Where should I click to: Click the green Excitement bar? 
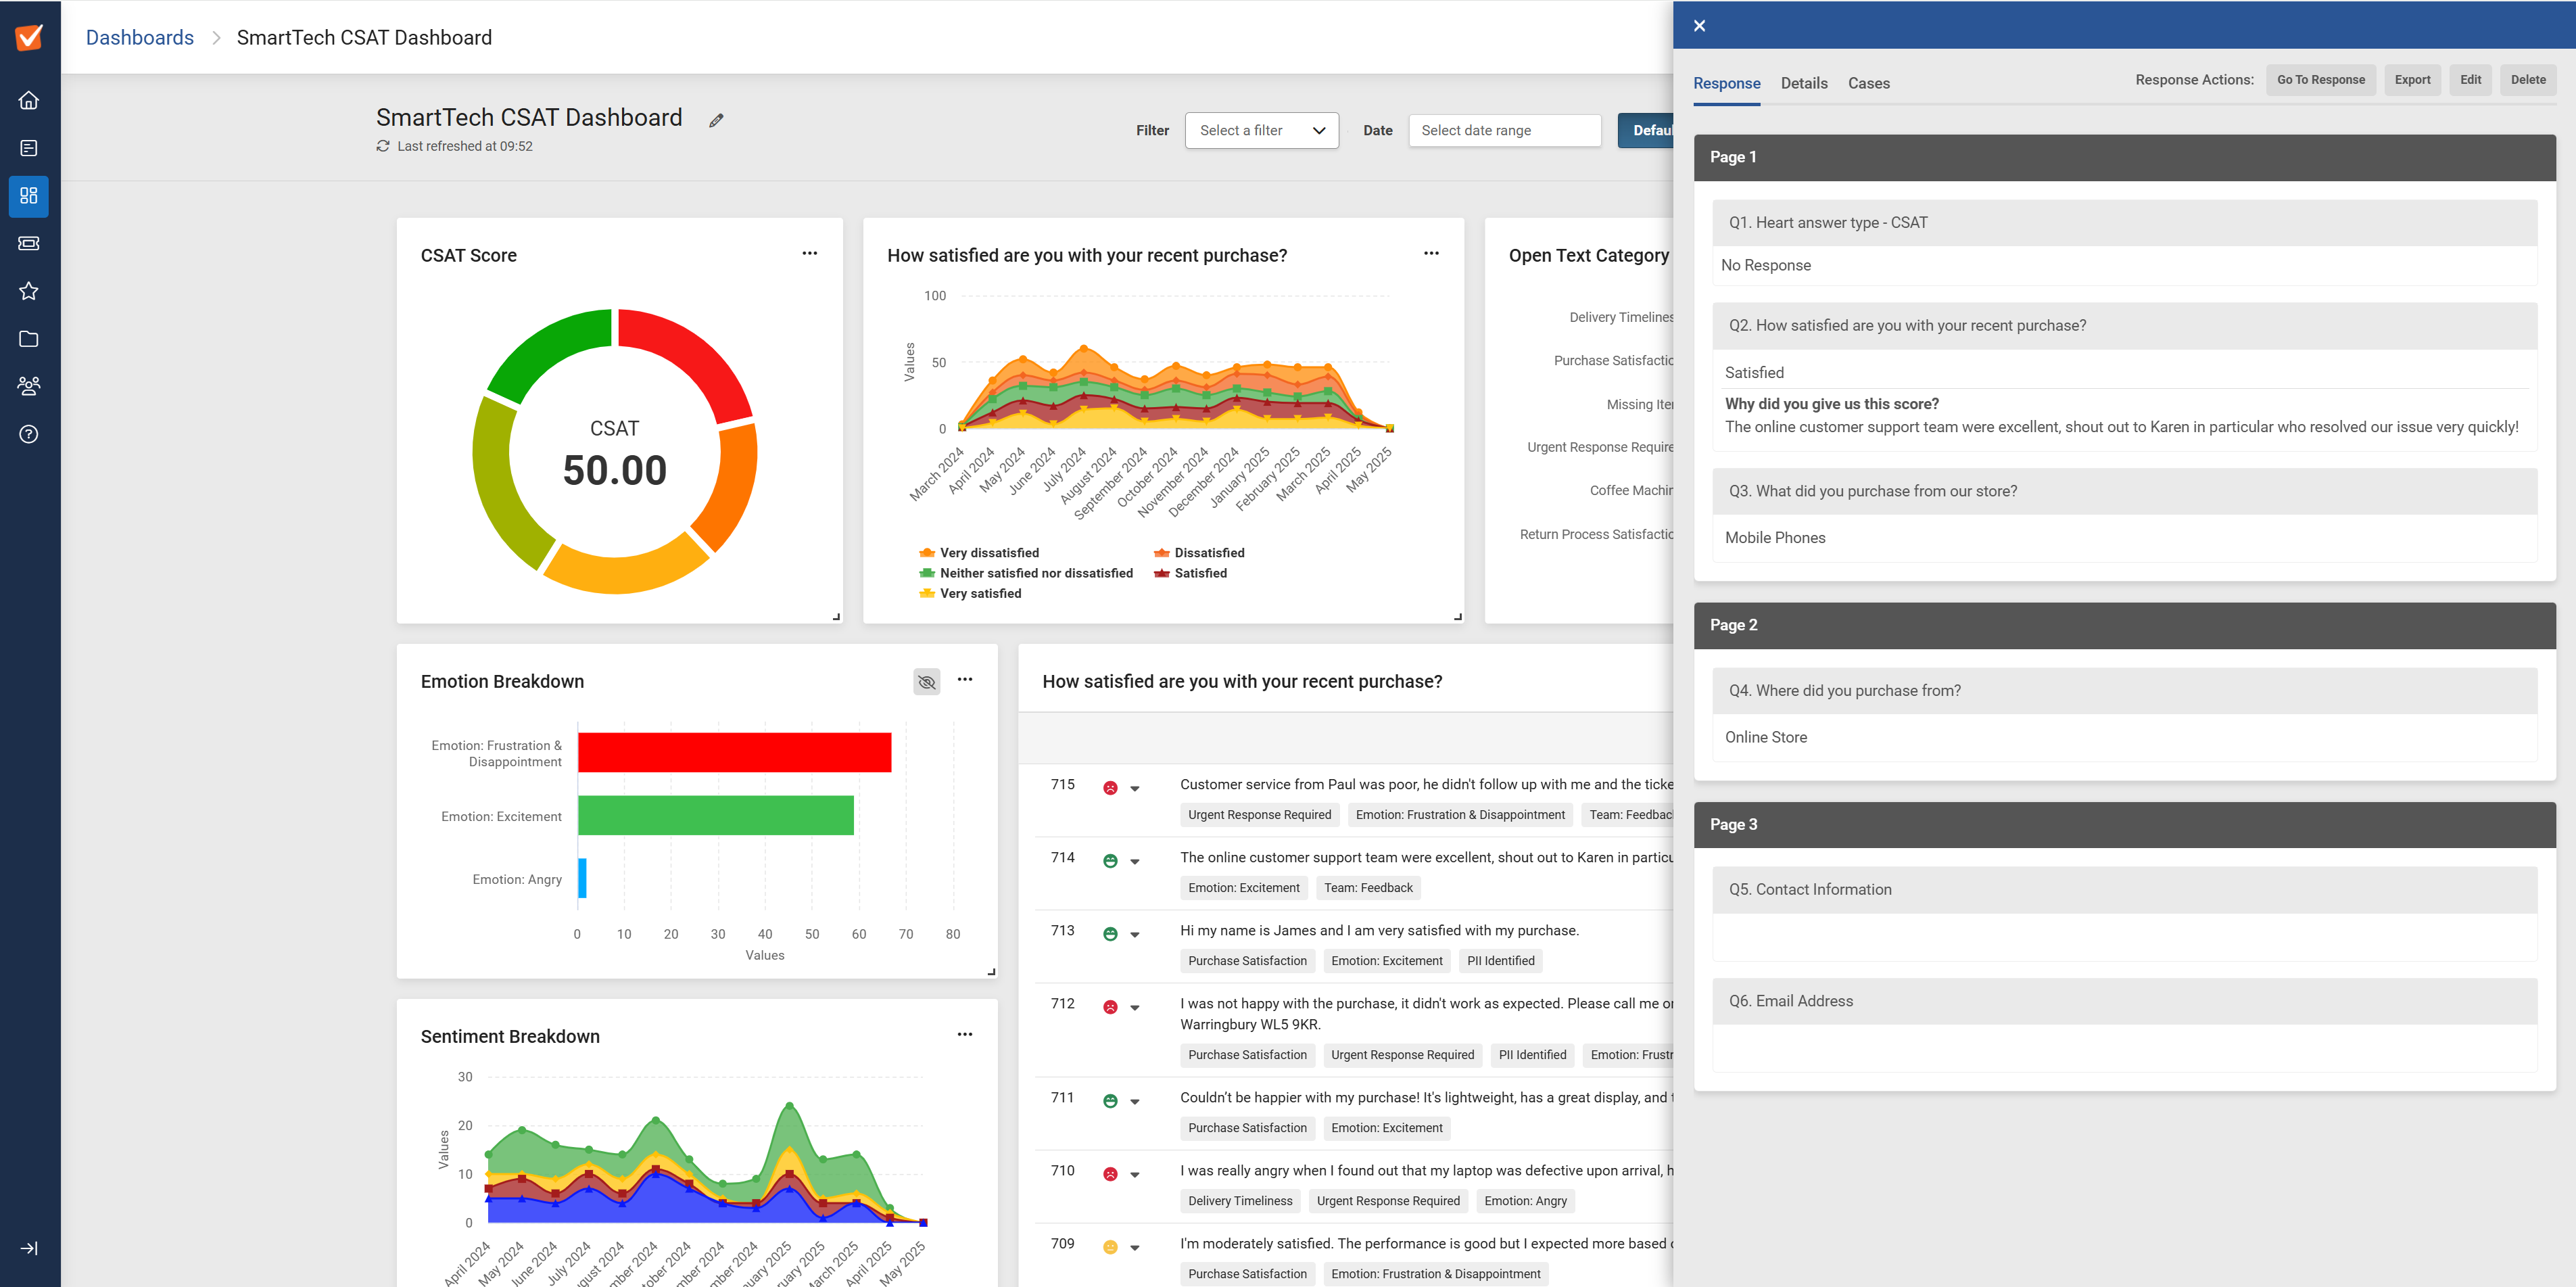pos(716,815)
